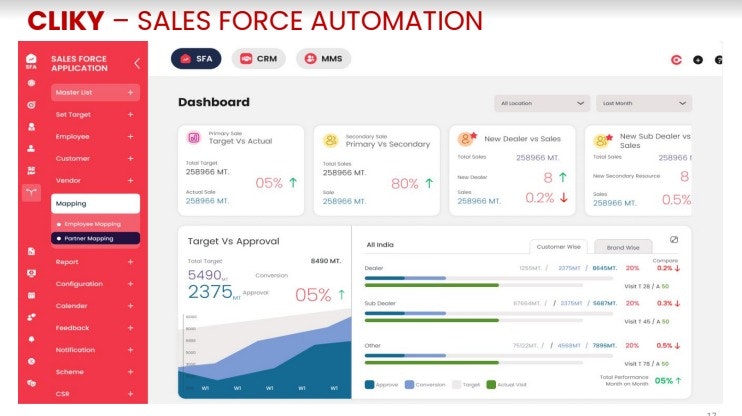Image resolution: width=742 pixels, height=416 pixels.
Task: Expand Set Target with plus sign
Action: pos(130,115)
